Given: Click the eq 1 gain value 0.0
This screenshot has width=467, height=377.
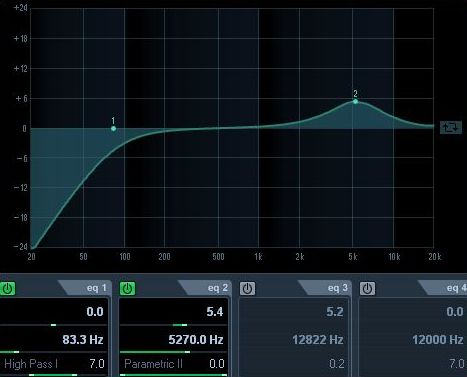Looking at the screenshot, I should click(x=95, y=312).
